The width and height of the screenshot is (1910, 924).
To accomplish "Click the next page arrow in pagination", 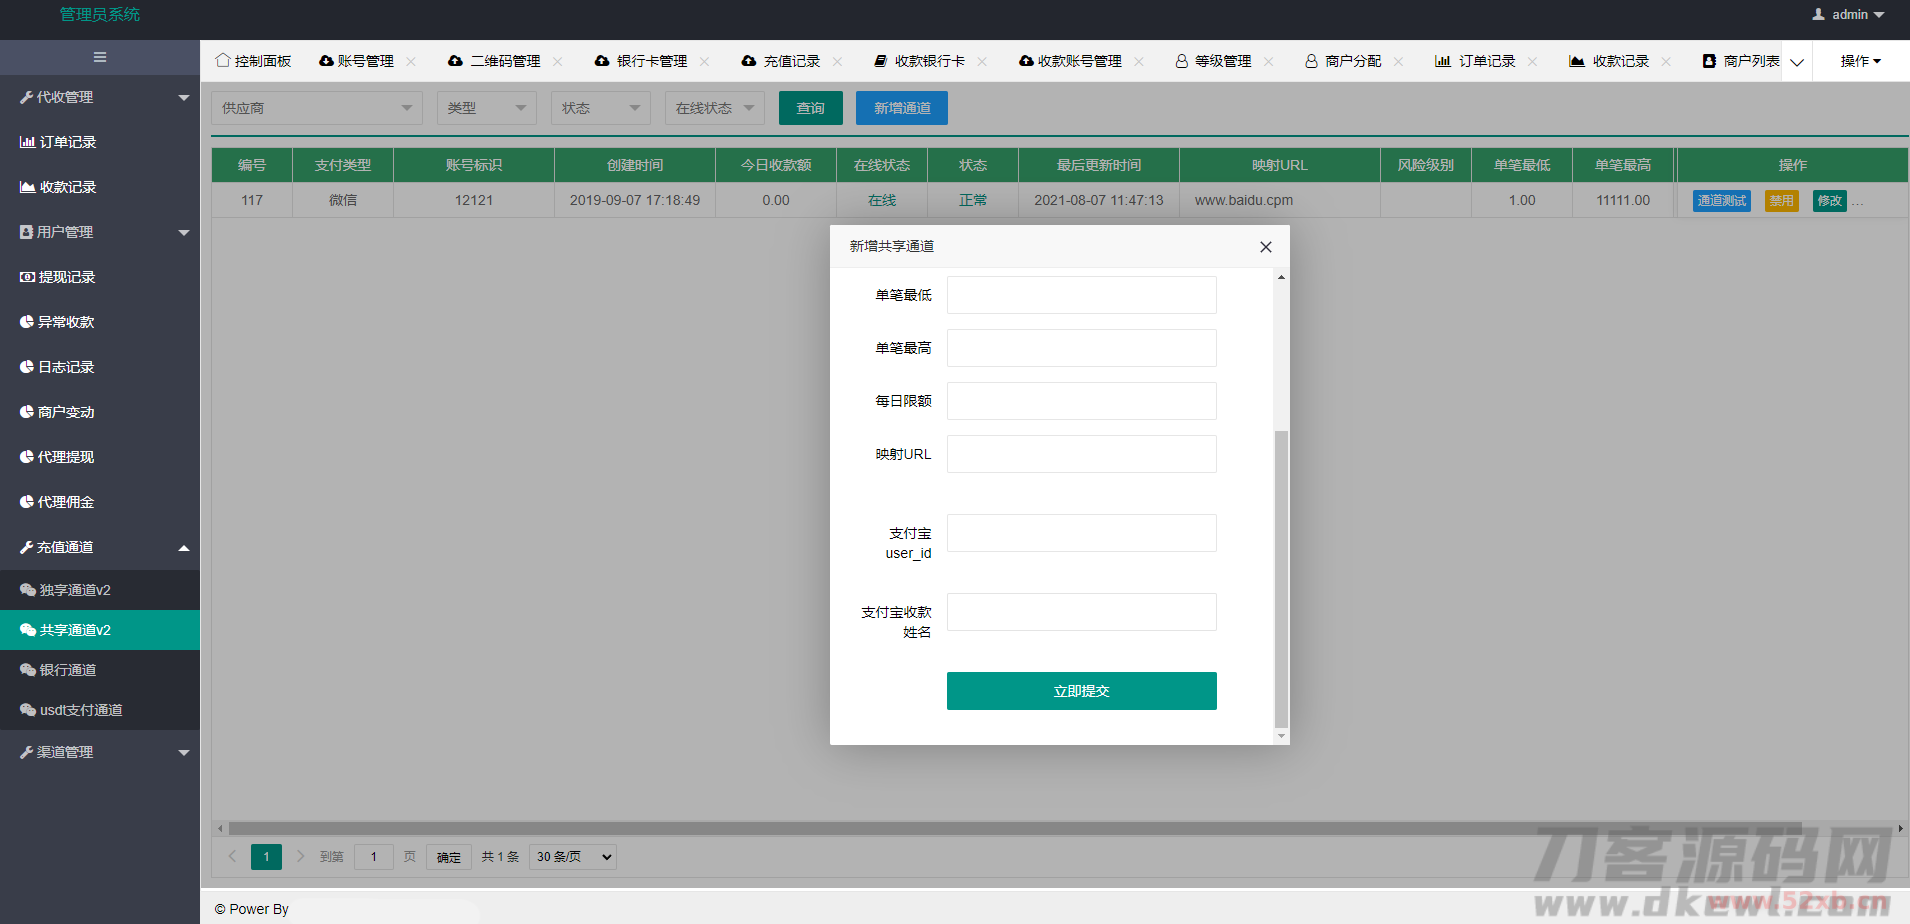I will pos(300,856).
